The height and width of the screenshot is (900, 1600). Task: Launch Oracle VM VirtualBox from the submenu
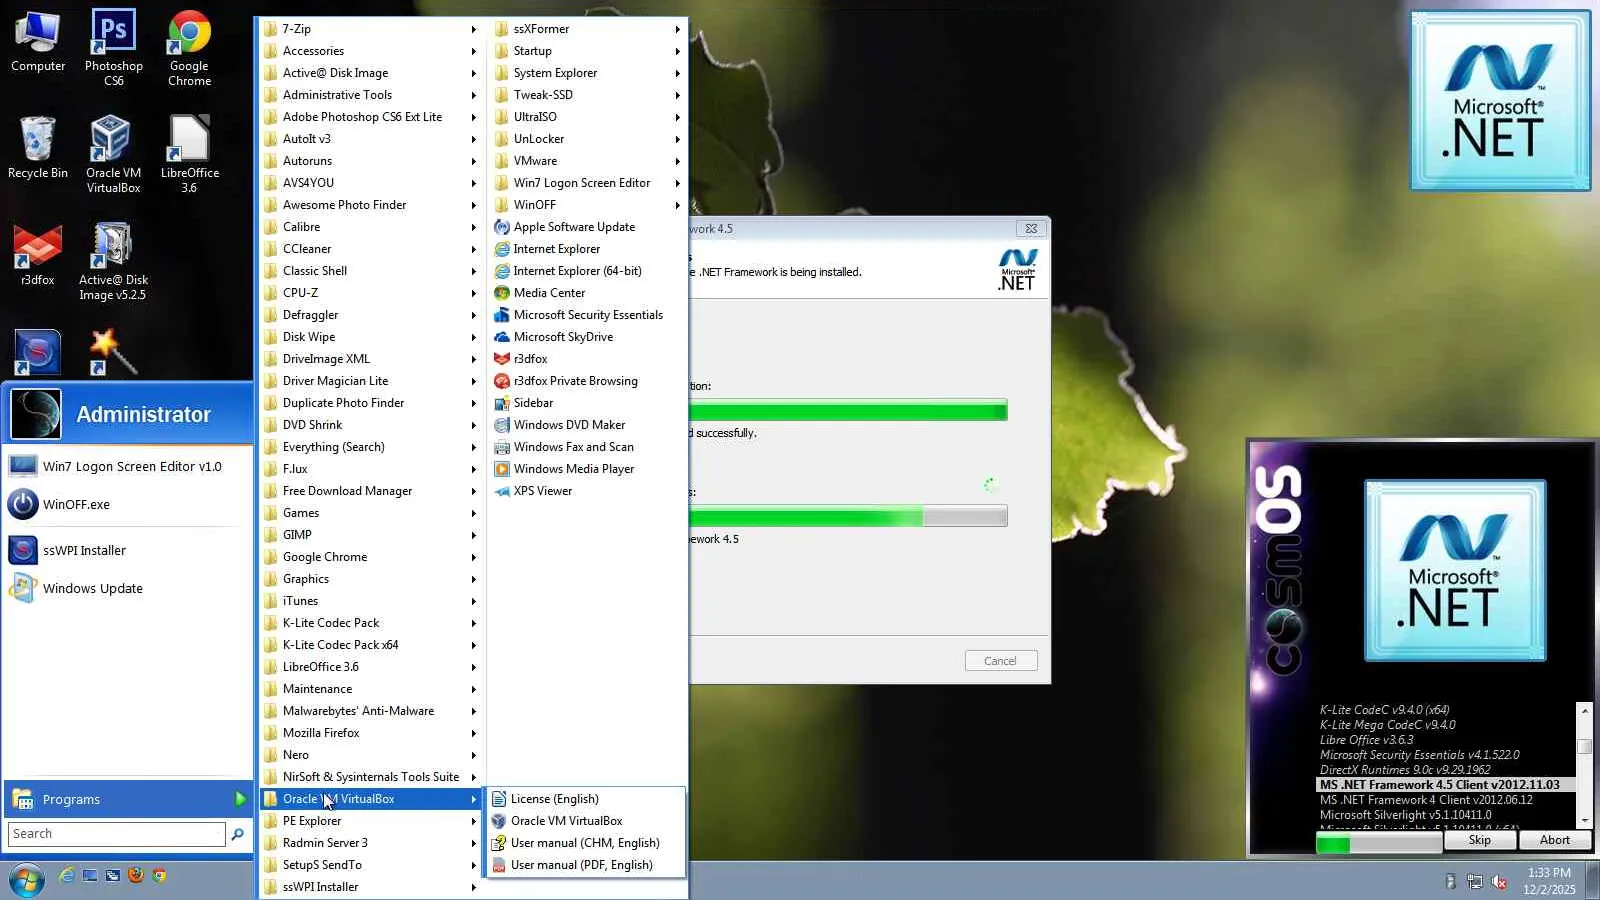(585, 821)
